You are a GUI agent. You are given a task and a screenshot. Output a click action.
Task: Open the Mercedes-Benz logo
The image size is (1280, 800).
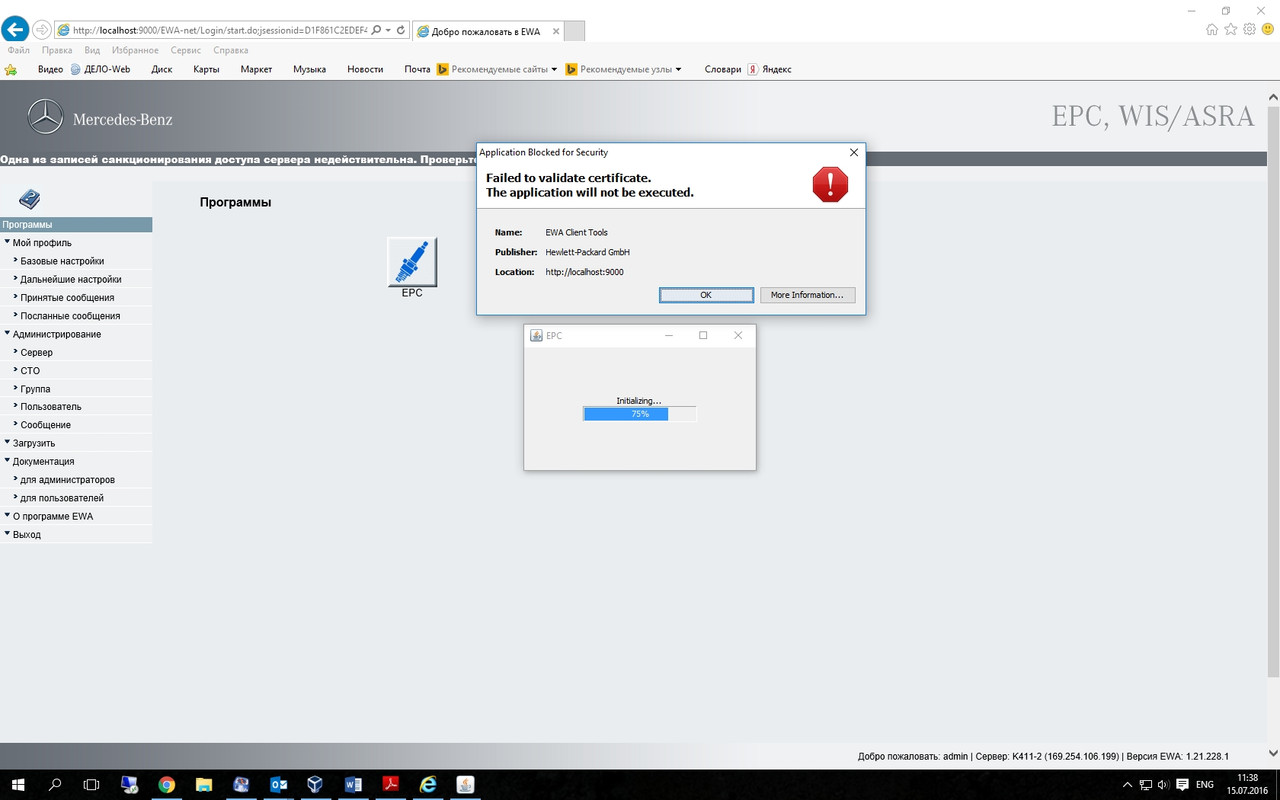[45, 118]
